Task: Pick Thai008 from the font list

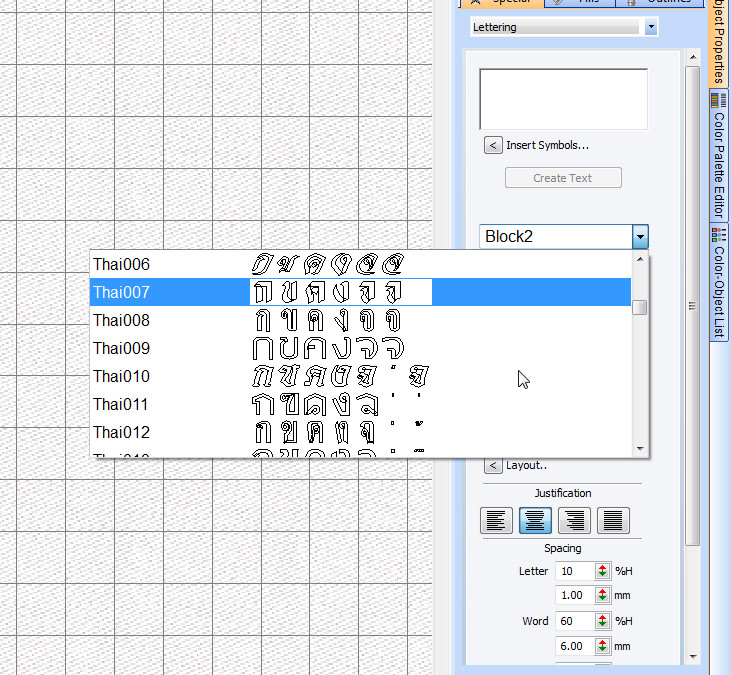Action: pyautogui.click(x=360, y=320)
